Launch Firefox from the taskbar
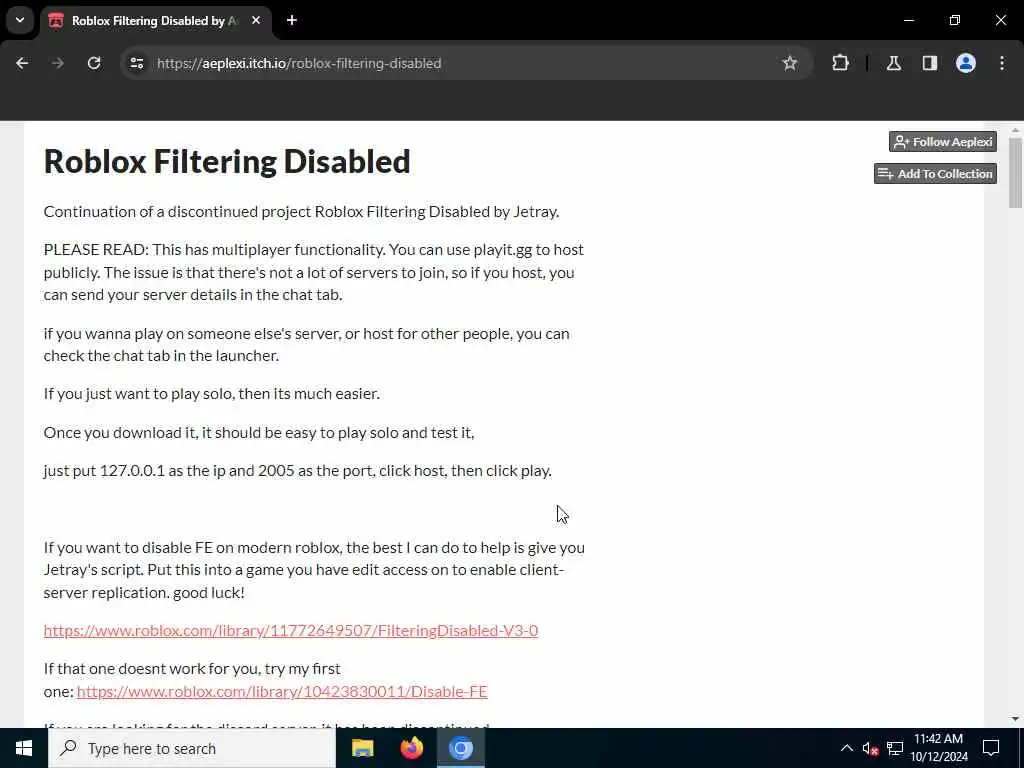1024x768 pixels. 411,748
